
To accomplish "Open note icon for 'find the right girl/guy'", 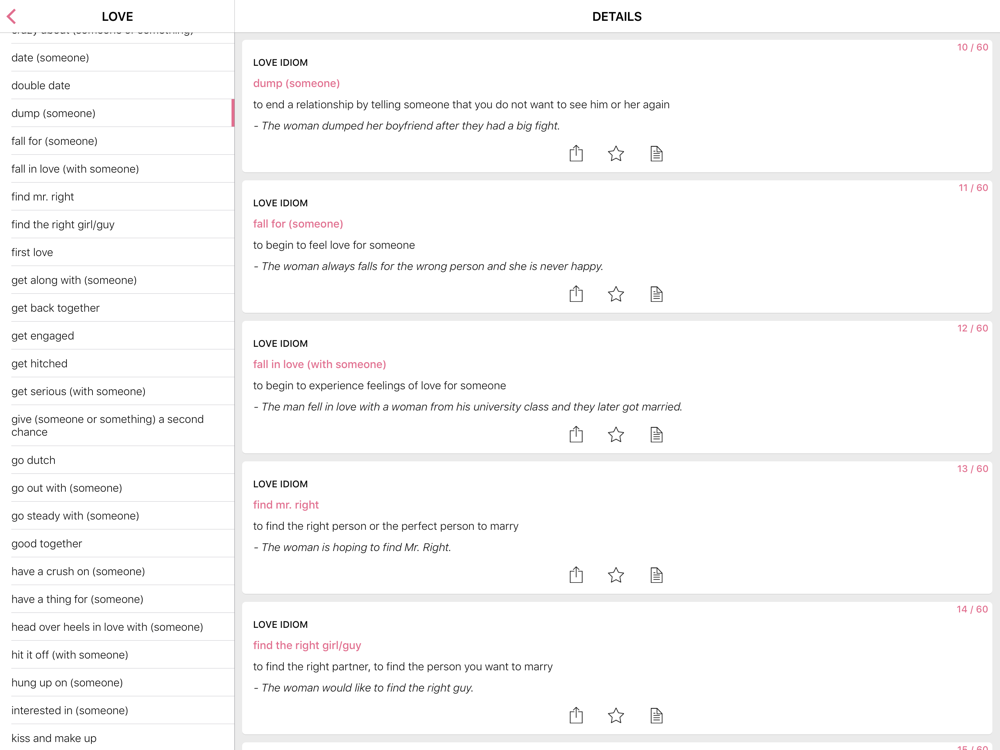I will click(x=656, y=715).
